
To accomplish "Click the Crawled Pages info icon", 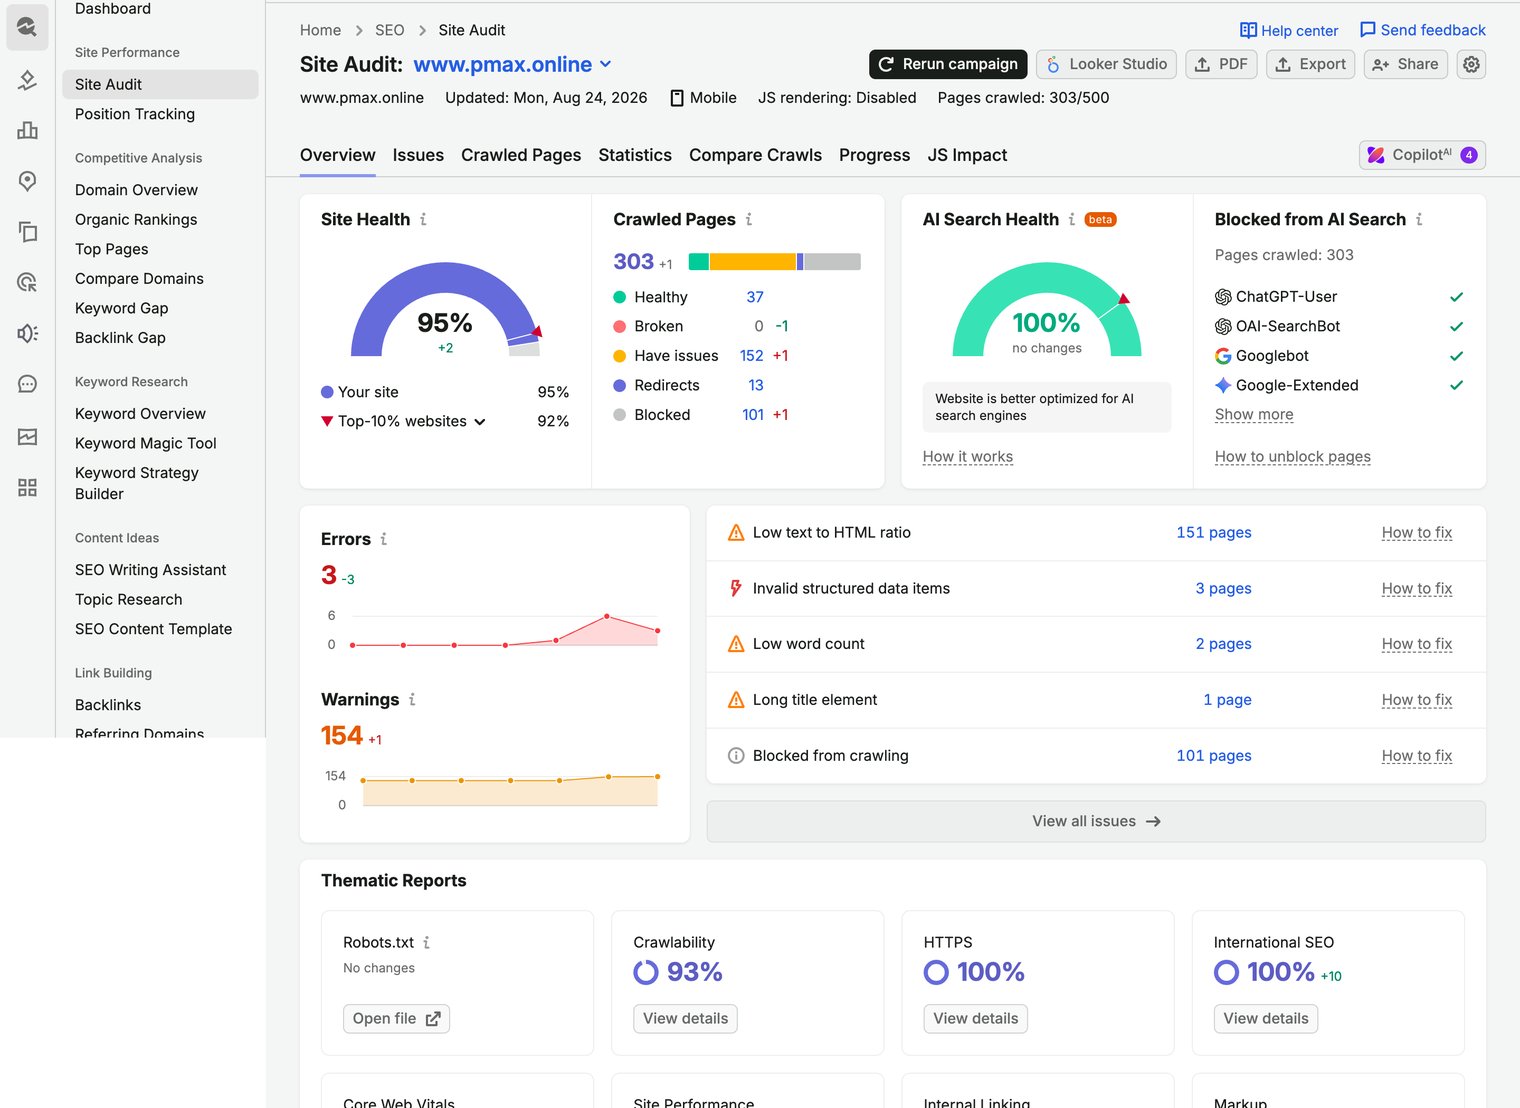I will pyautogui.click(x=749, y=219).
